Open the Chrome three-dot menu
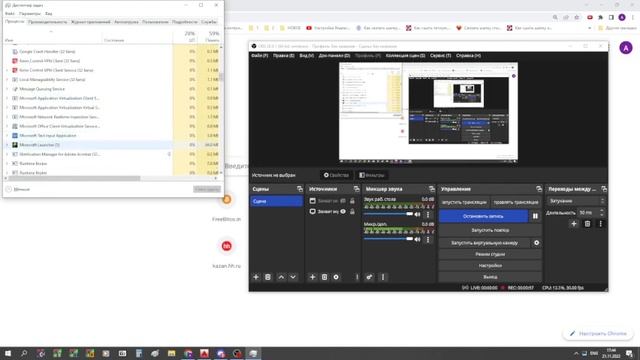The height and width of the screenshot is (360, 640). pos(633,17)
